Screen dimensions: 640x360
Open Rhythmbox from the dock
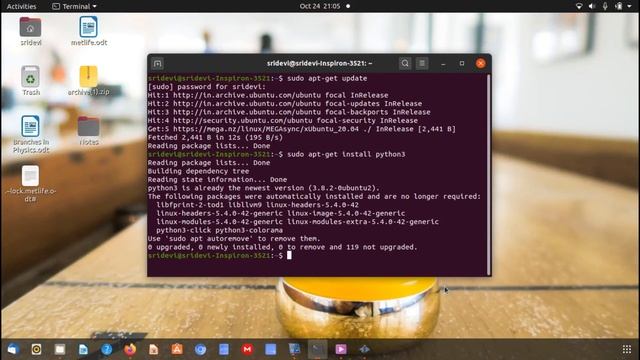pos(36,349)
